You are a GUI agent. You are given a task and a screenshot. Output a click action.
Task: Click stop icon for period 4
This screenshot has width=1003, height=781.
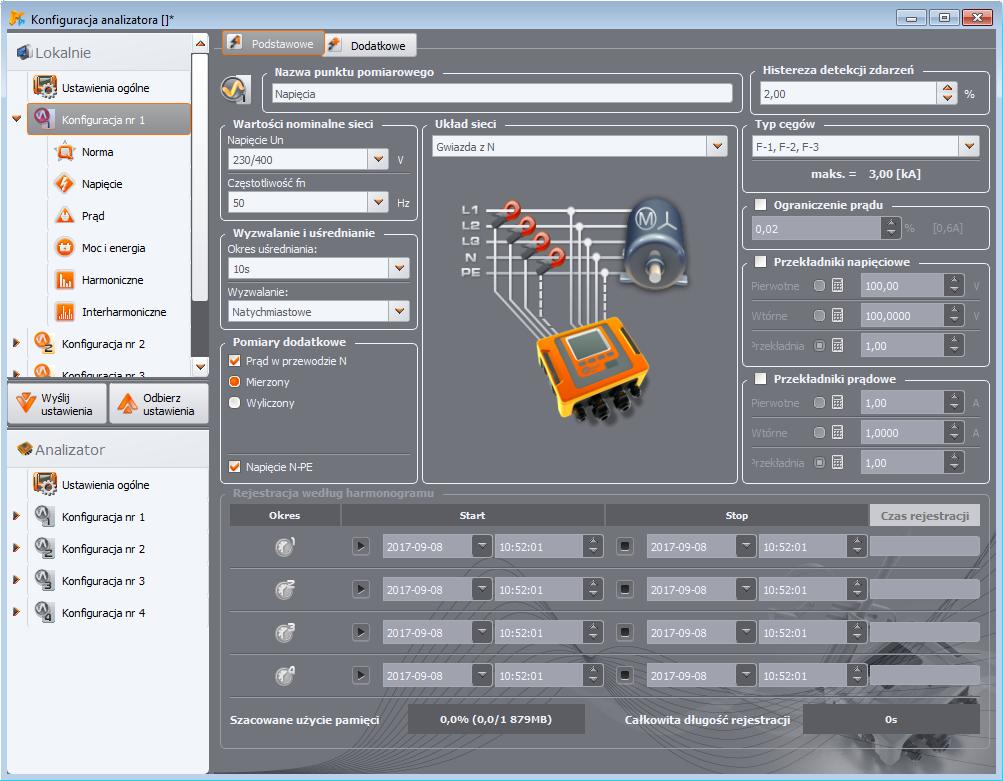[x=625, y=675]
